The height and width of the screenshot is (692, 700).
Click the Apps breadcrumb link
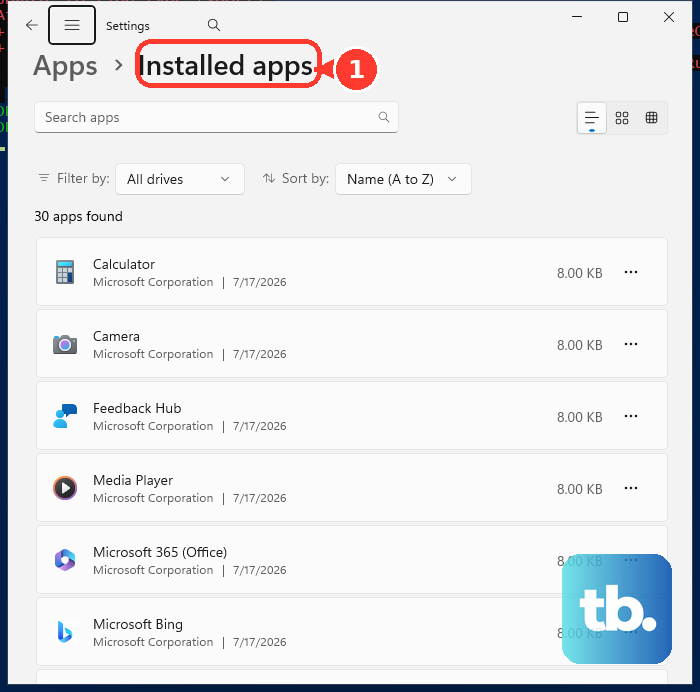click(65, 66)
